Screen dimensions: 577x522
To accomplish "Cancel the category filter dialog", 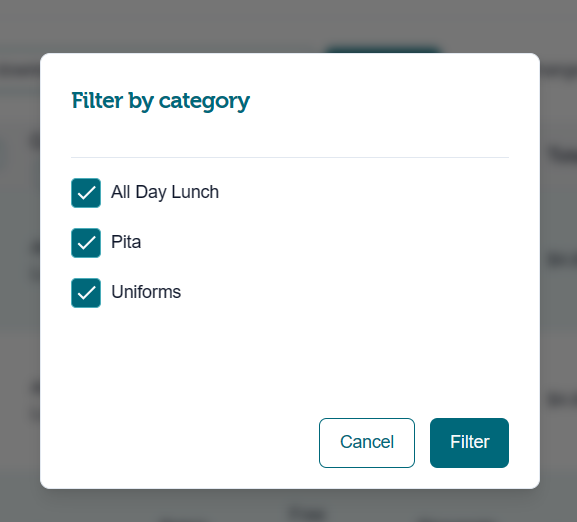I will coord(367,443).
